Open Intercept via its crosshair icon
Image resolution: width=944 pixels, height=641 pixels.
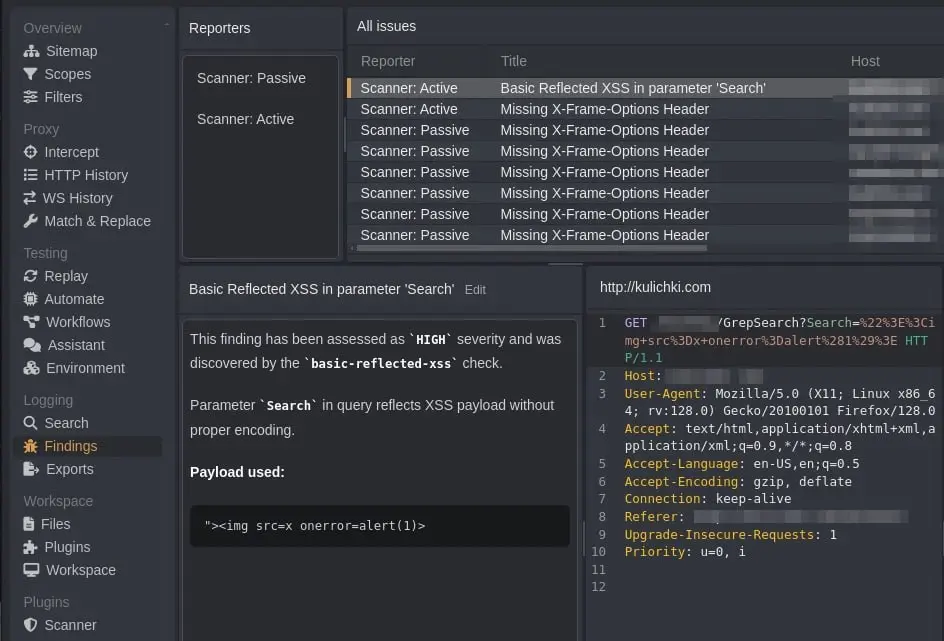coord(30,152)
